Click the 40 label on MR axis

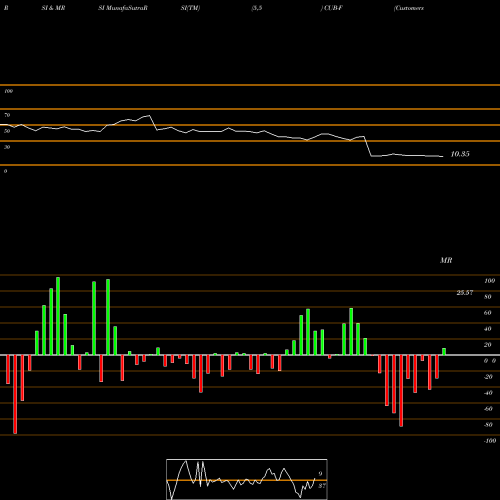click(x=487, y=329)
